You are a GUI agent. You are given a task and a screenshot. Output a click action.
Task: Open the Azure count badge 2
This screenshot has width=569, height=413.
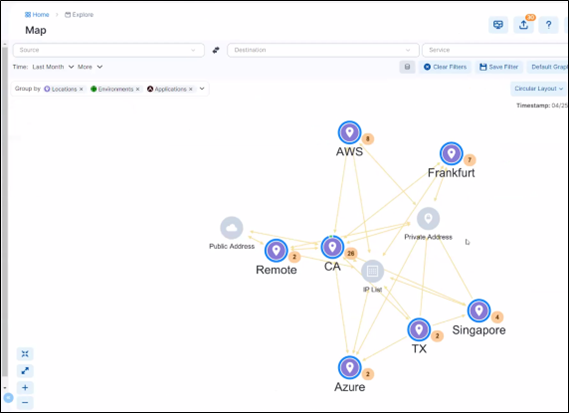point(368,374)
